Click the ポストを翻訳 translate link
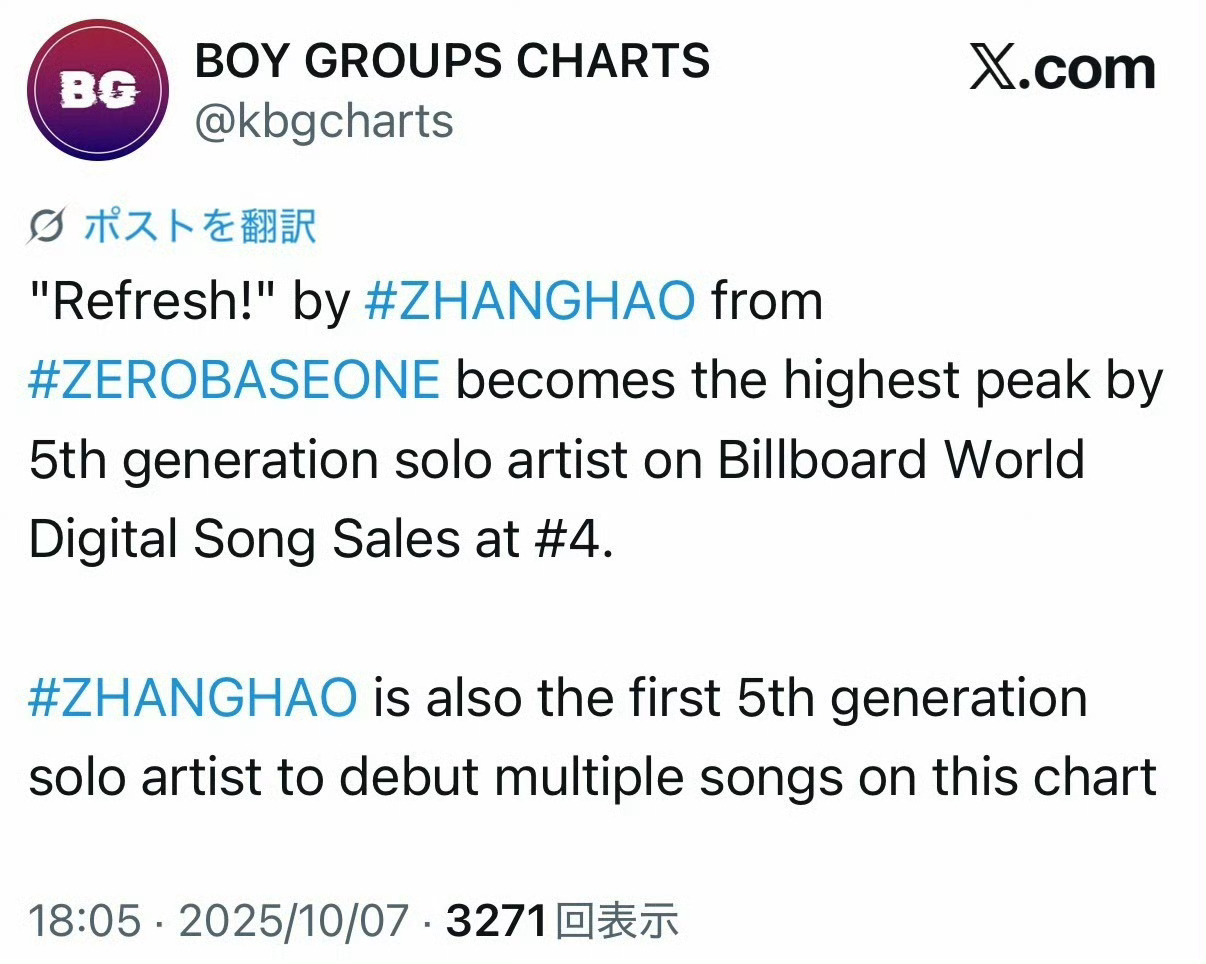The width and height of the screenshot is (1206, 964). tap(200, 227)
